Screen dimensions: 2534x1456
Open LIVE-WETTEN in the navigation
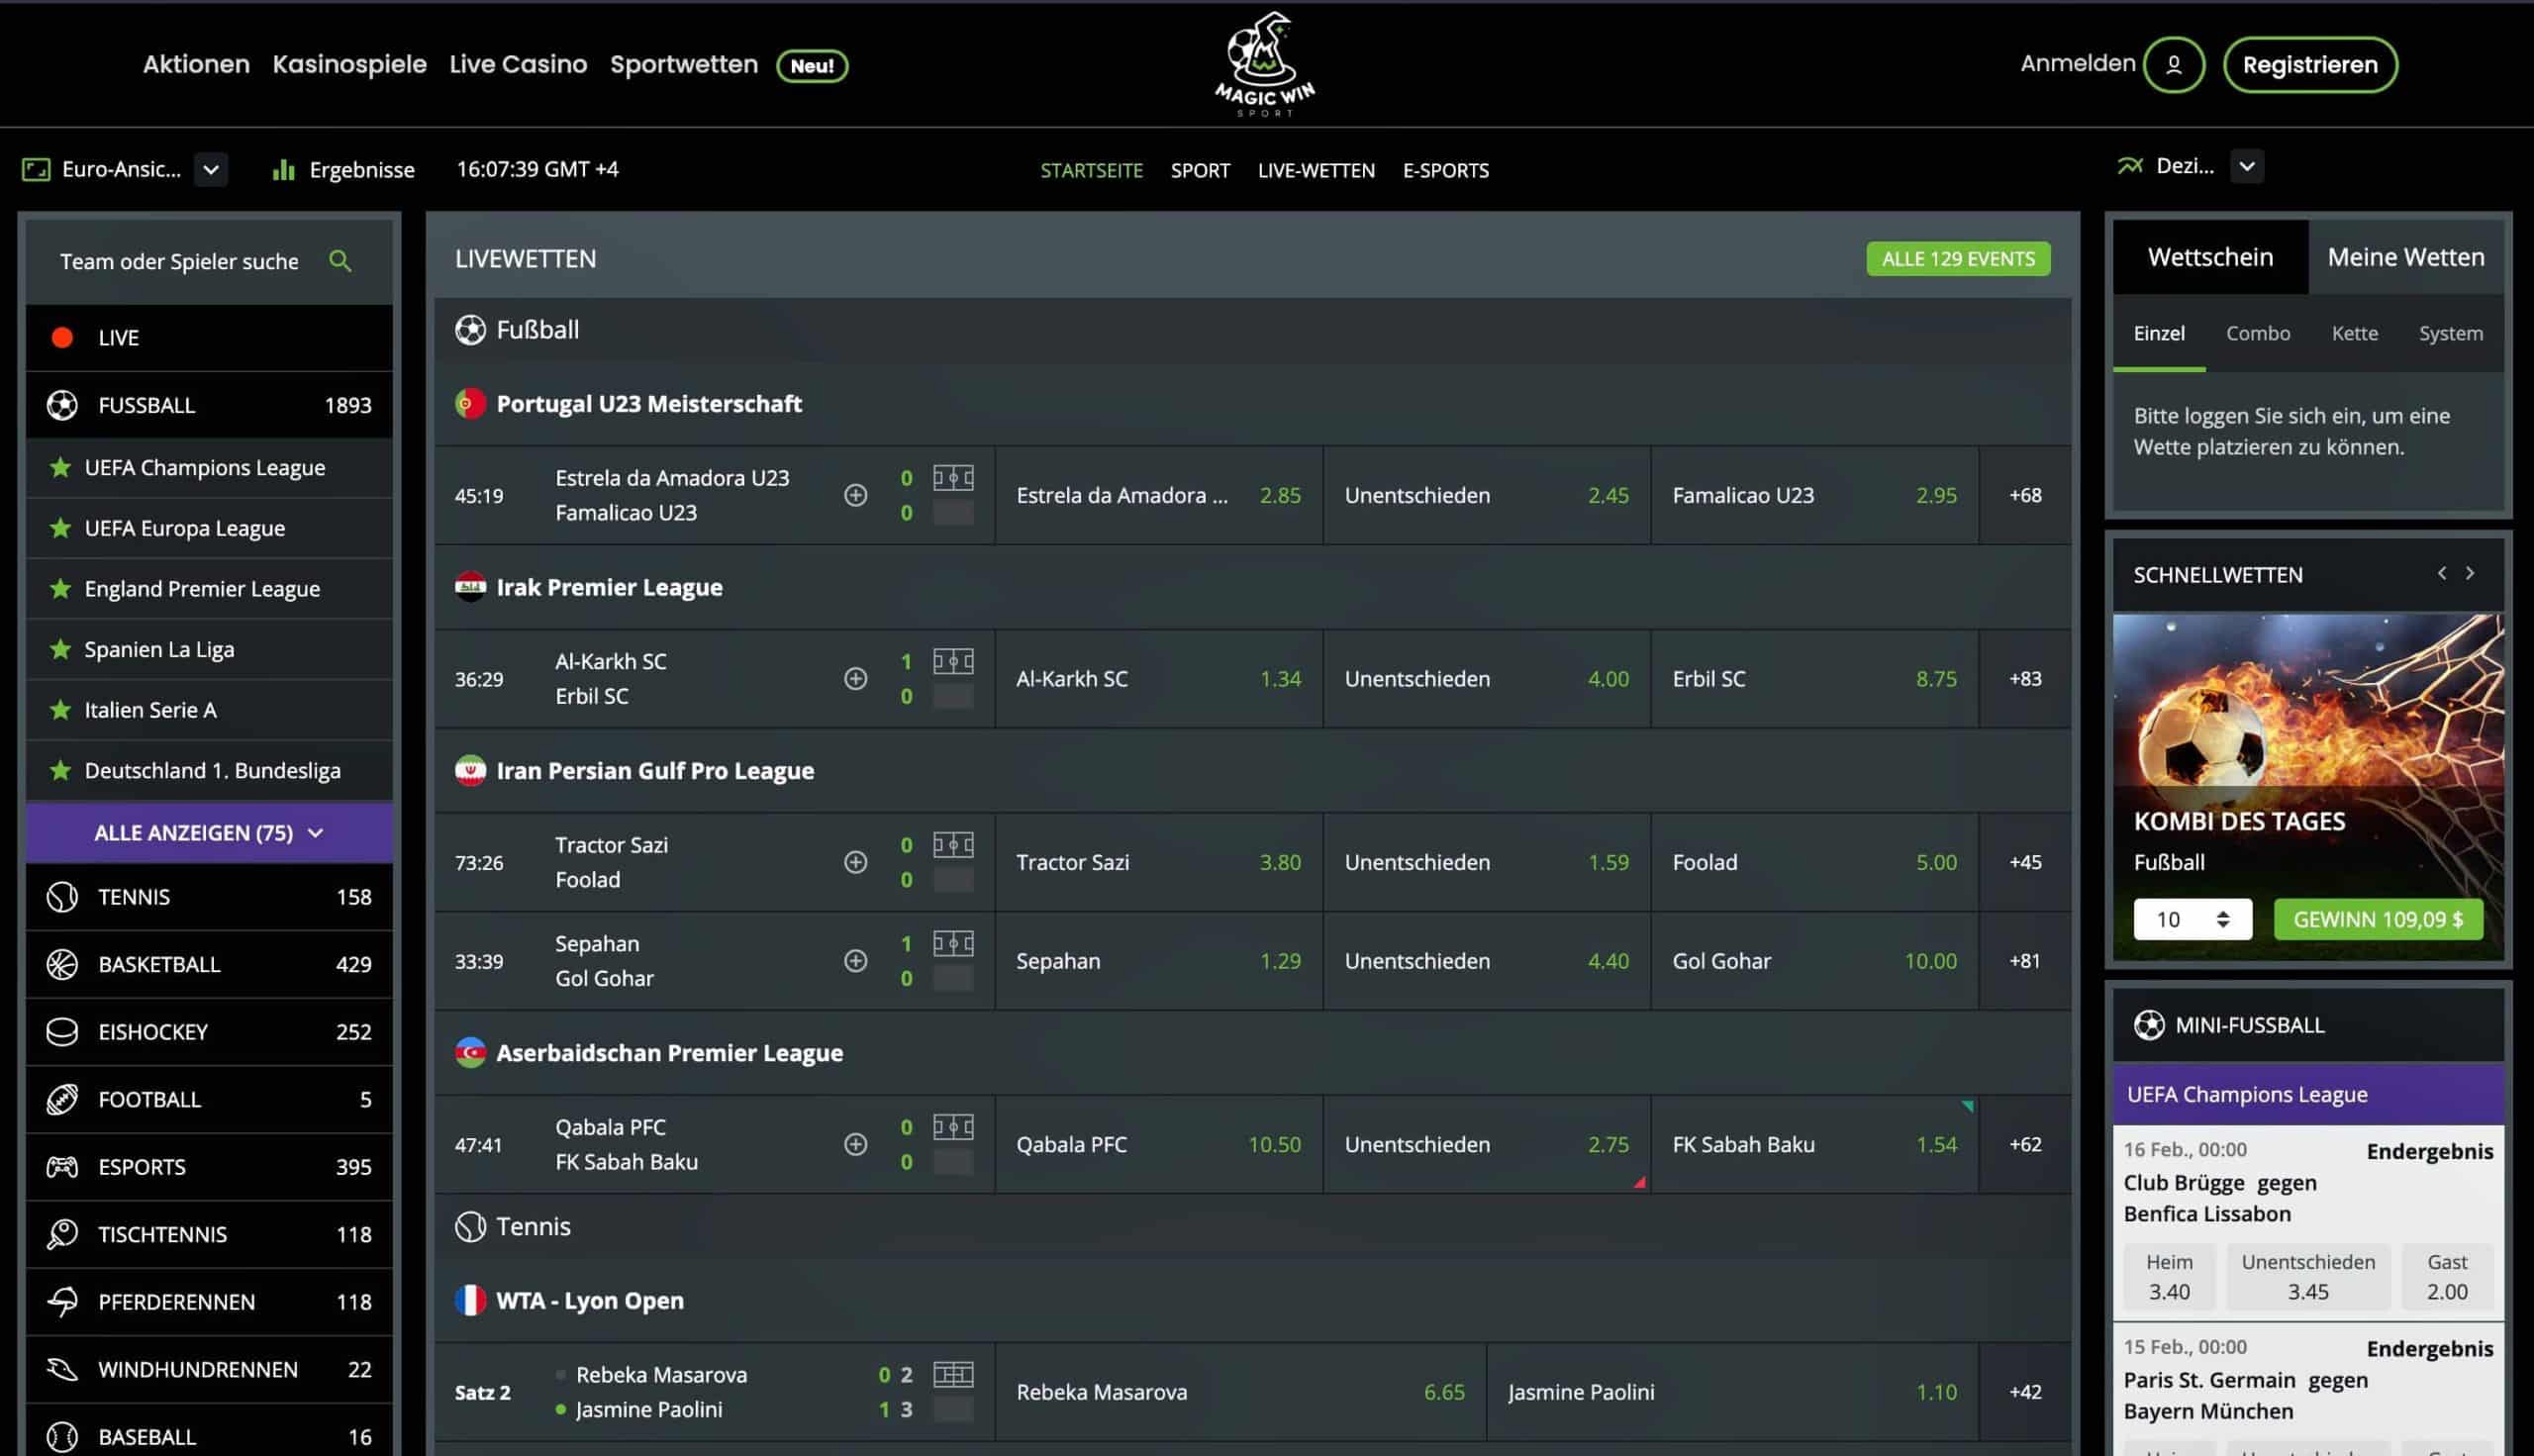1316,170
